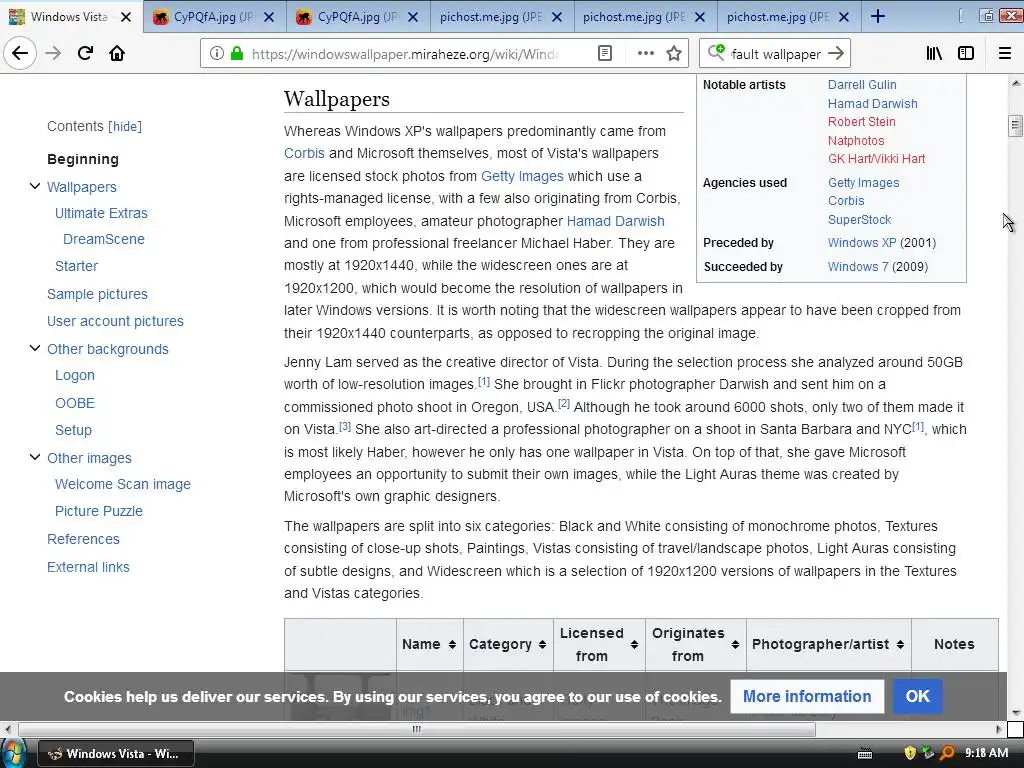Open User account pictures section
Screen dimensions: 1024x768
[x=115, y=321]
